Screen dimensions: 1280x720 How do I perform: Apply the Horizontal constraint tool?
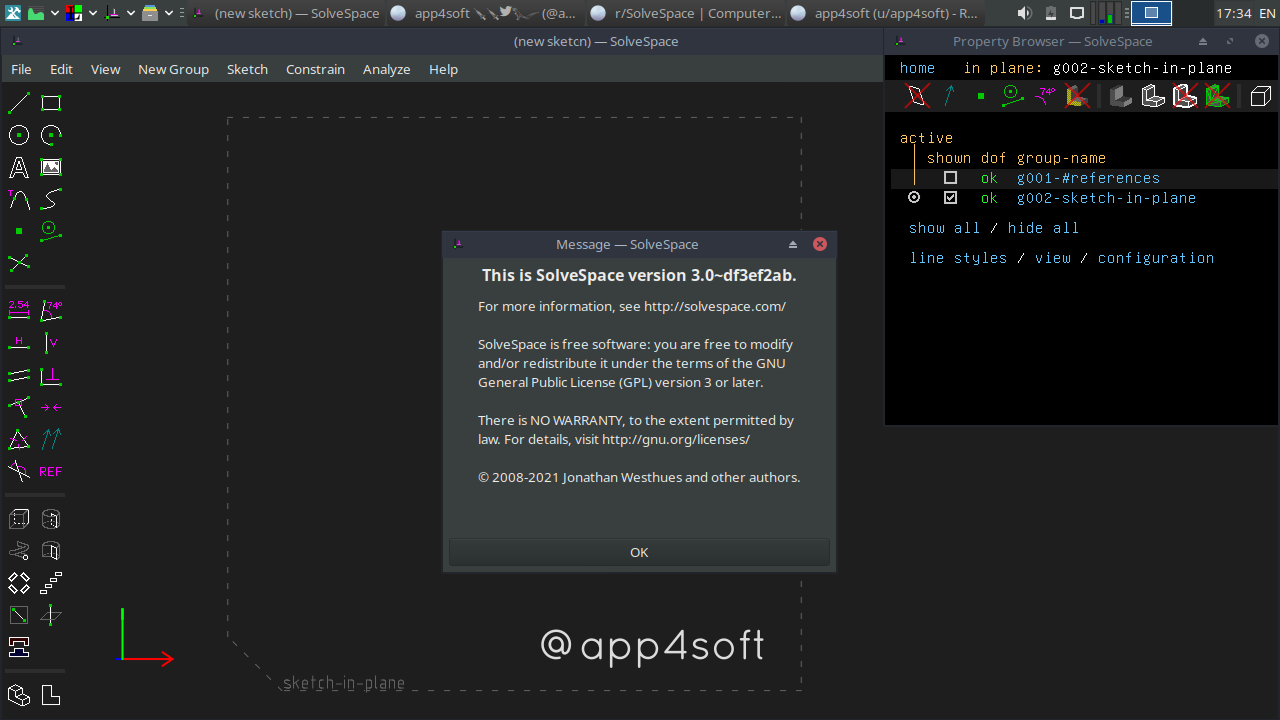pyautogui.click(x=18, y=343)
